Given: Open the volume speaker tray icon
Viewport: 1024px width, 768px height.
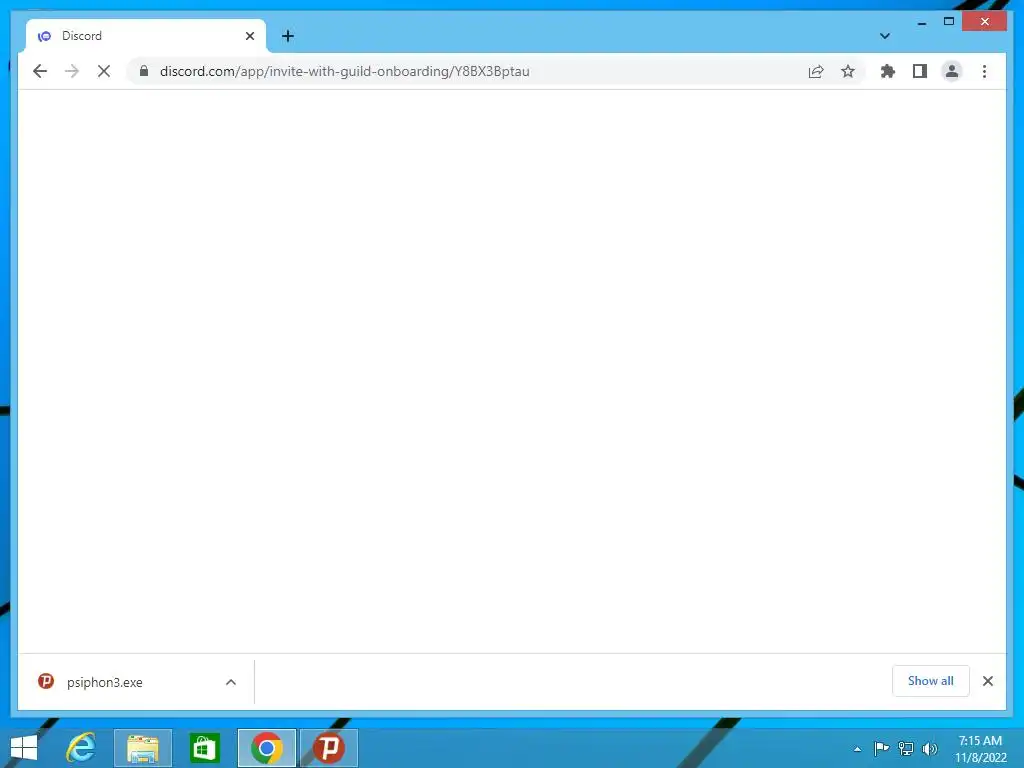Looking at the screenshot, I should (x=930, y=748).
